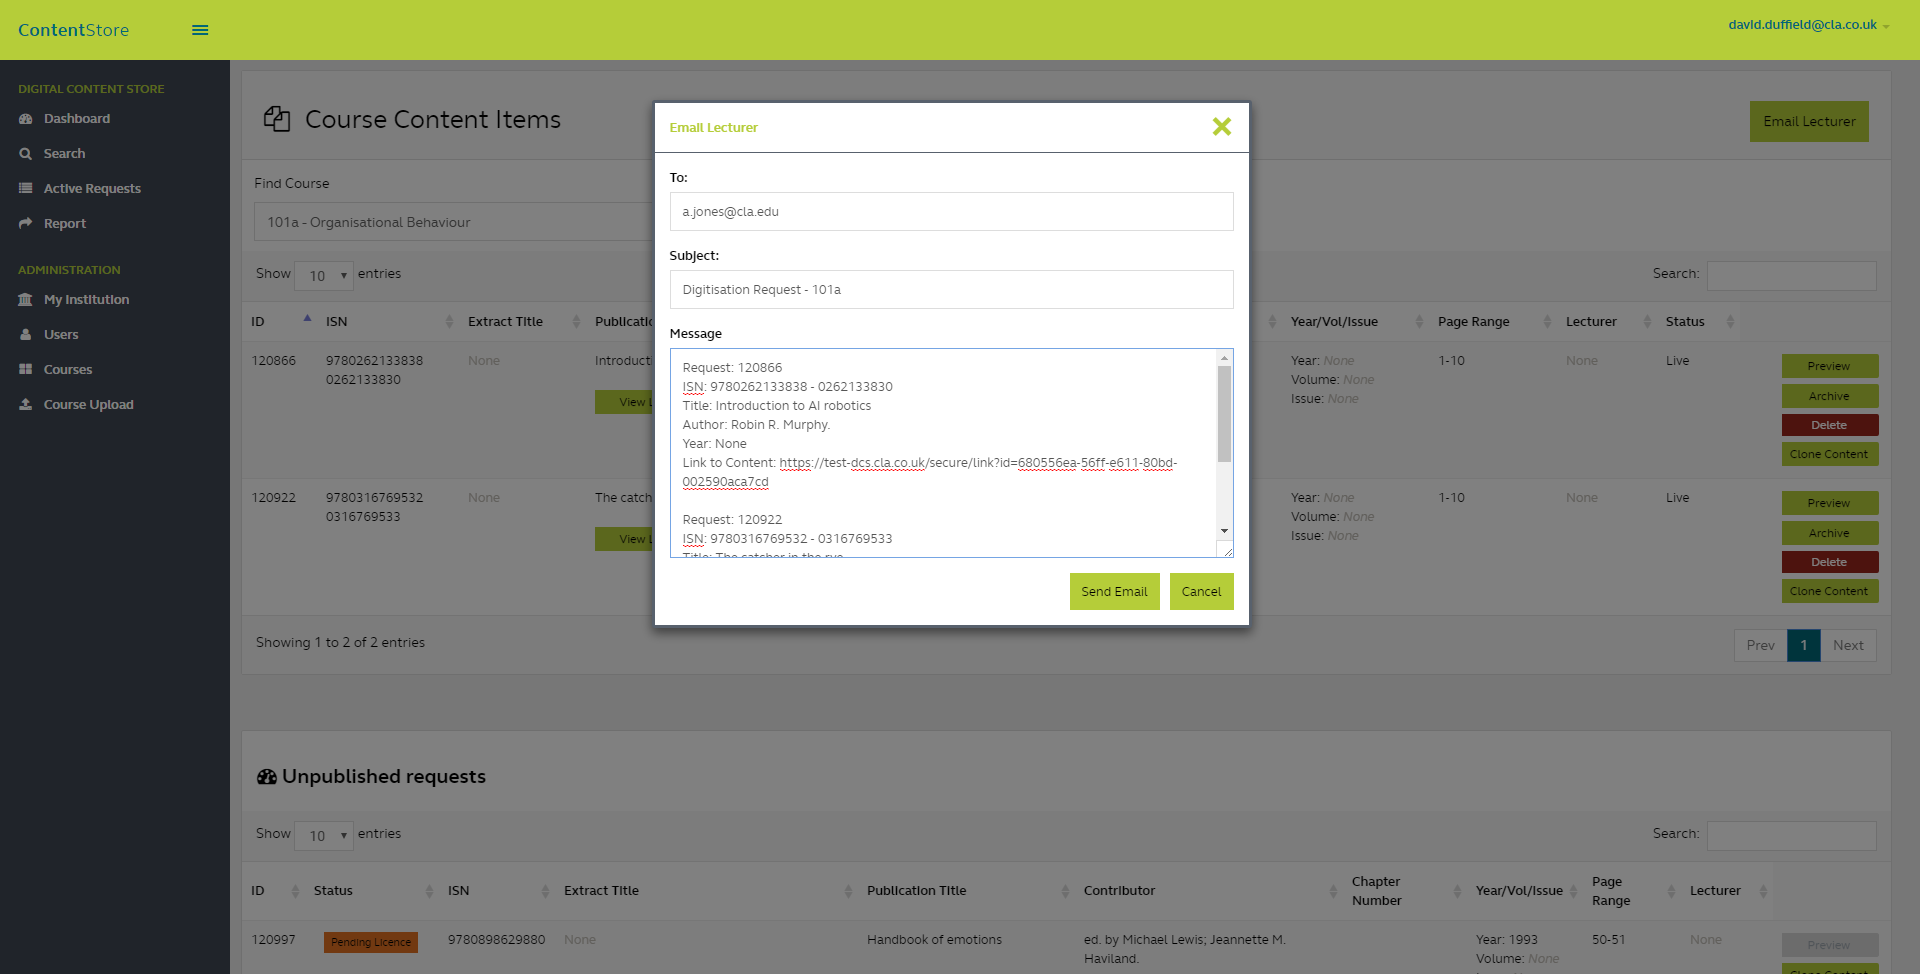Click the Subject input field
This screenshot has height=974, width=1920.
tap(951, 290)
